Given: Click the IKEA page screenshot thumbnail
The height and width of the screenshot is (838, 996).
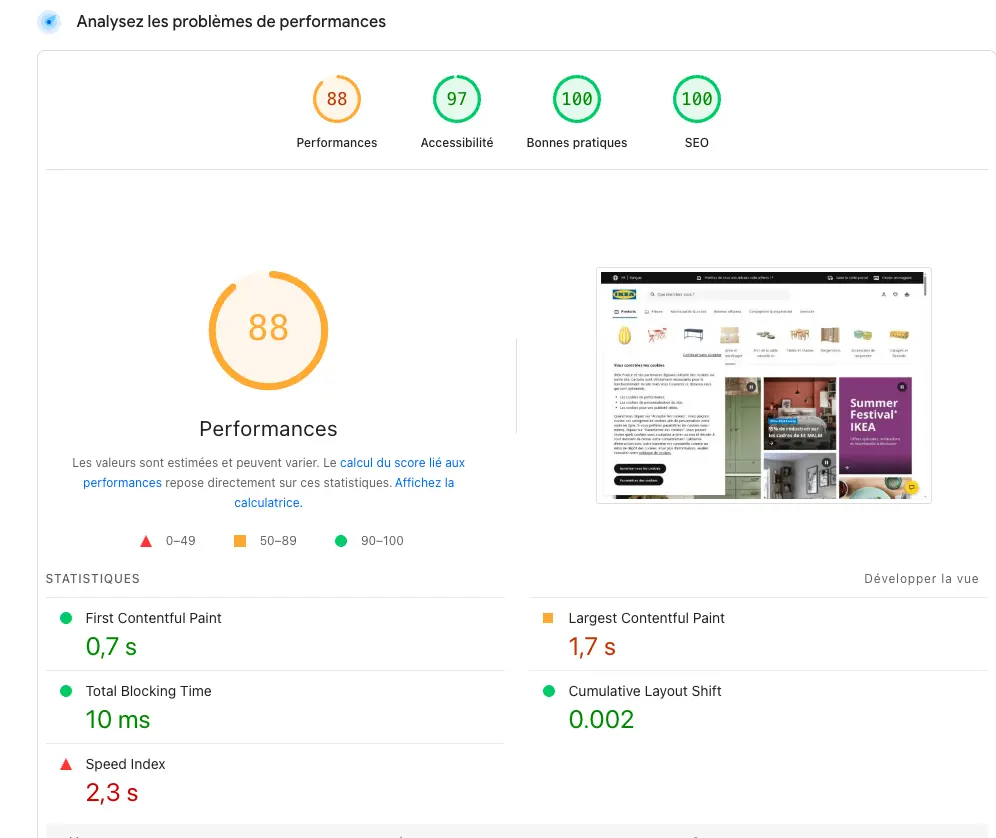Looking at the screenshot, I should click(x=763, y=386).
